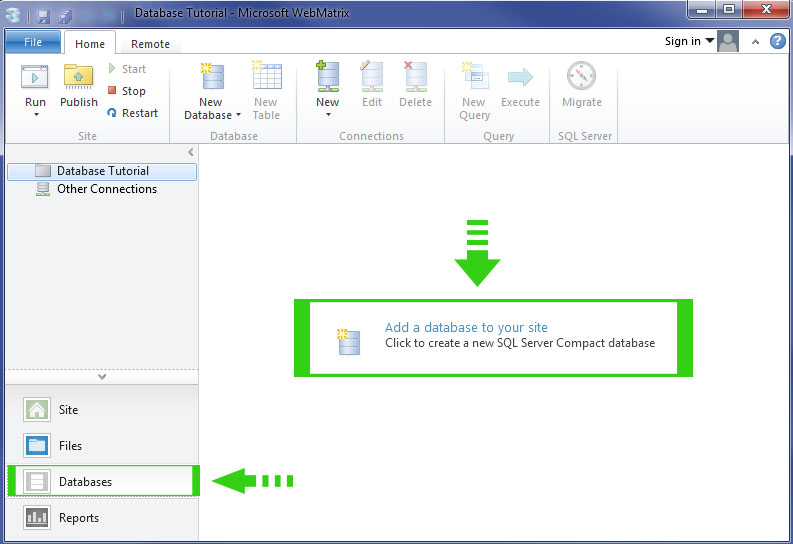793x544 pixels.
Task: Click 'Click to create a new SQL Server Compact database'
Action: (520, 343)
